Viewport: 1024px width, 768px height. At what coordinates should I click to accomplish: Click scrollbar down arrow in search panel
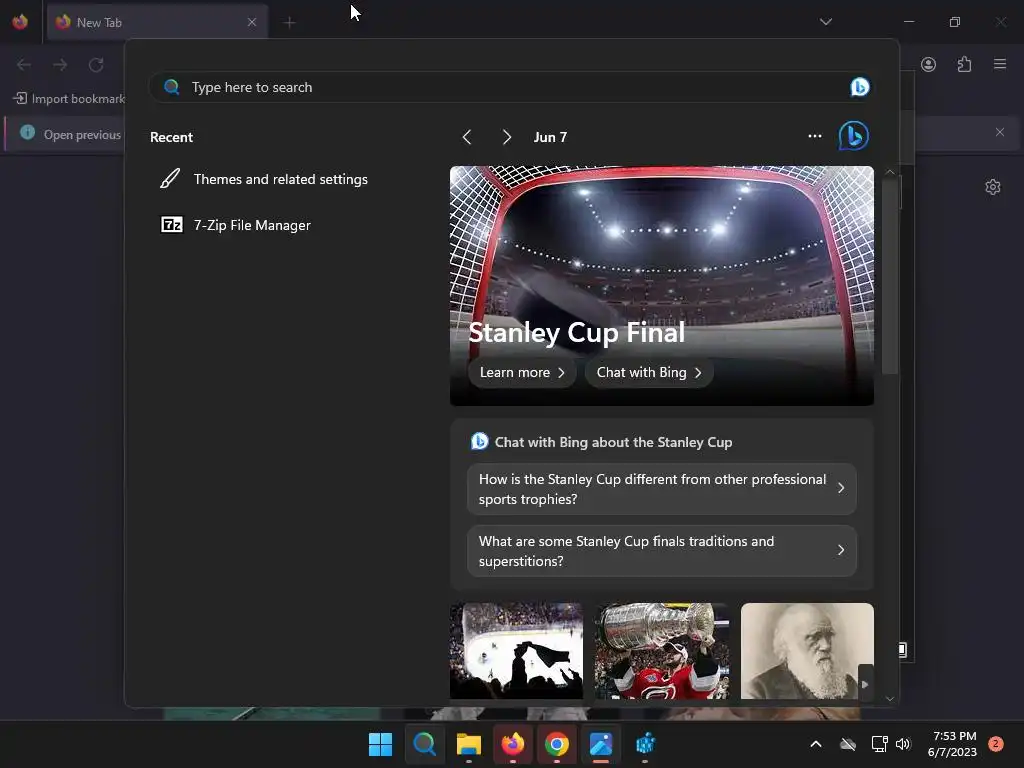889,699
